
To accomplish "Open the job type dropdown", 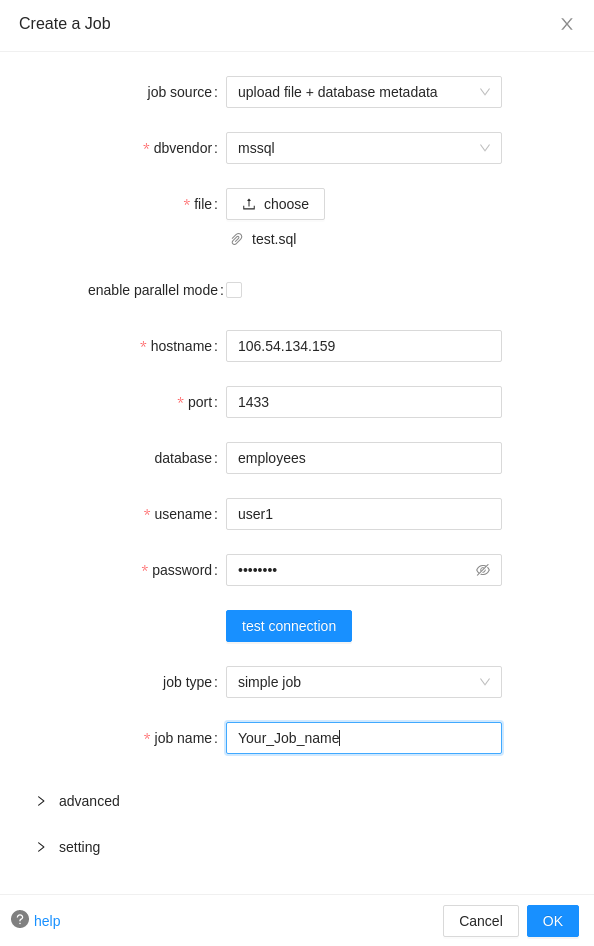I will click(364, 682).
